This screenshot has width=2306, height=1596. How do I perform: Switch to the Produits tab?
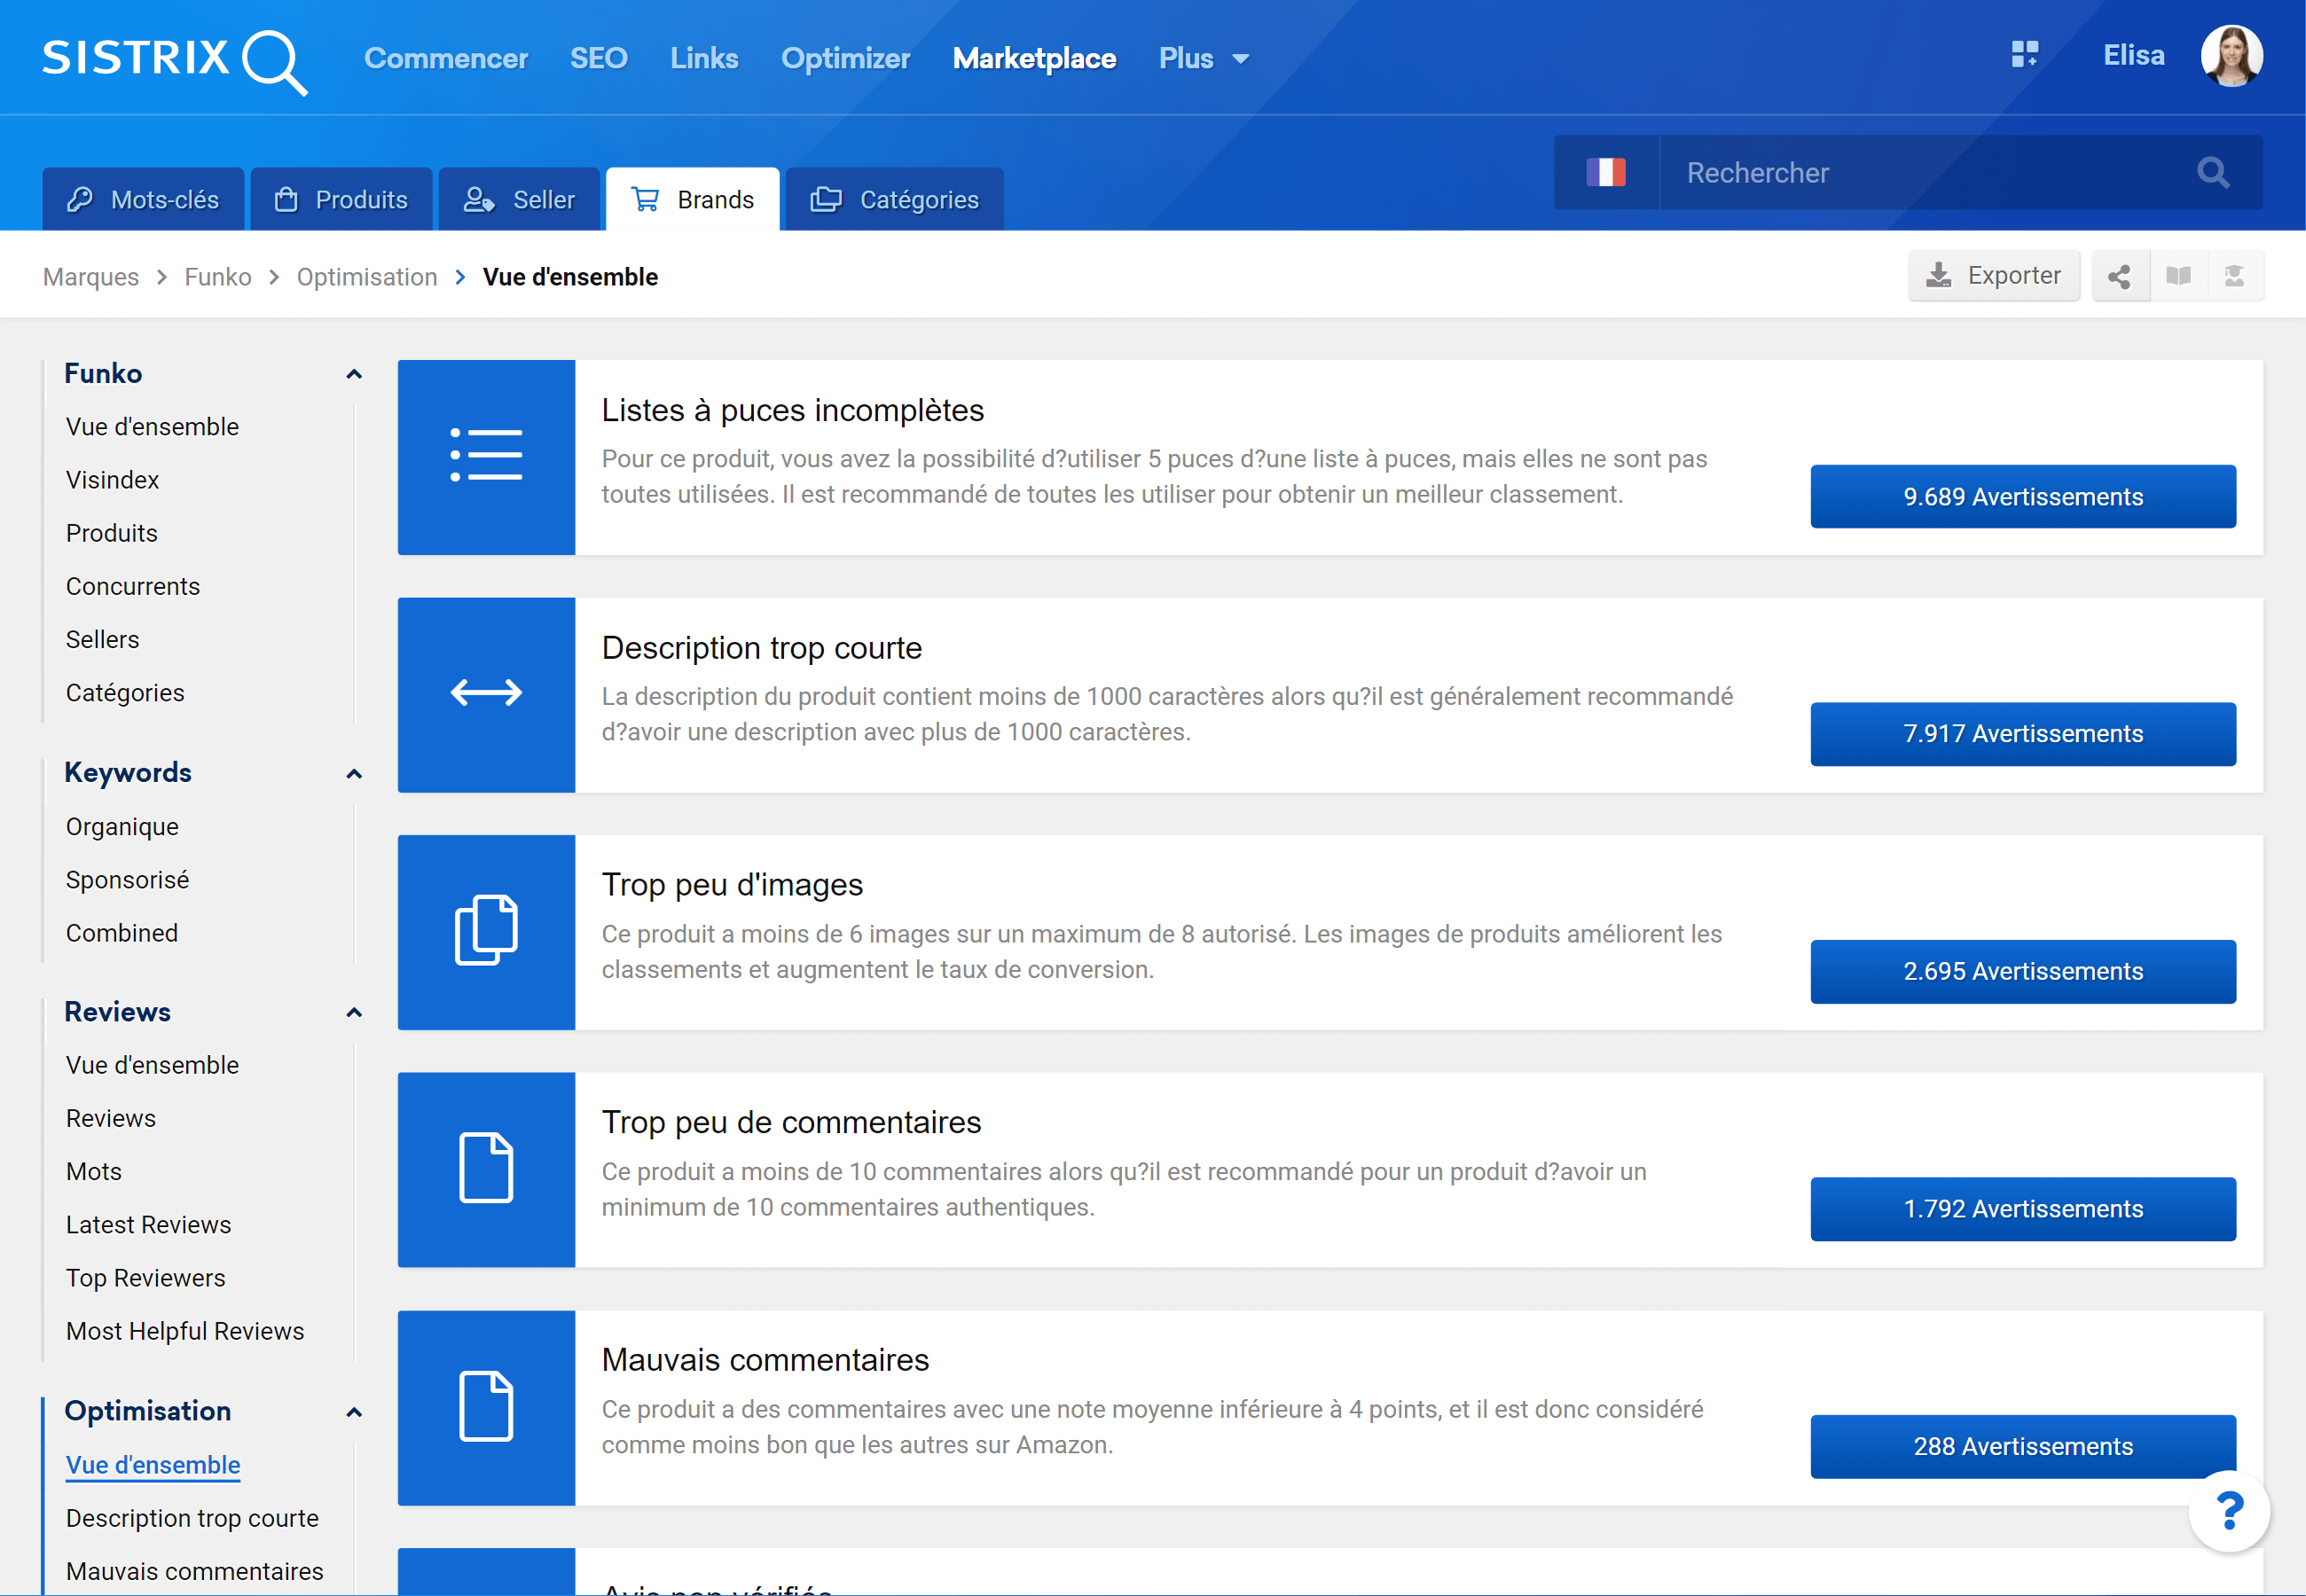[x=341, y=199]
